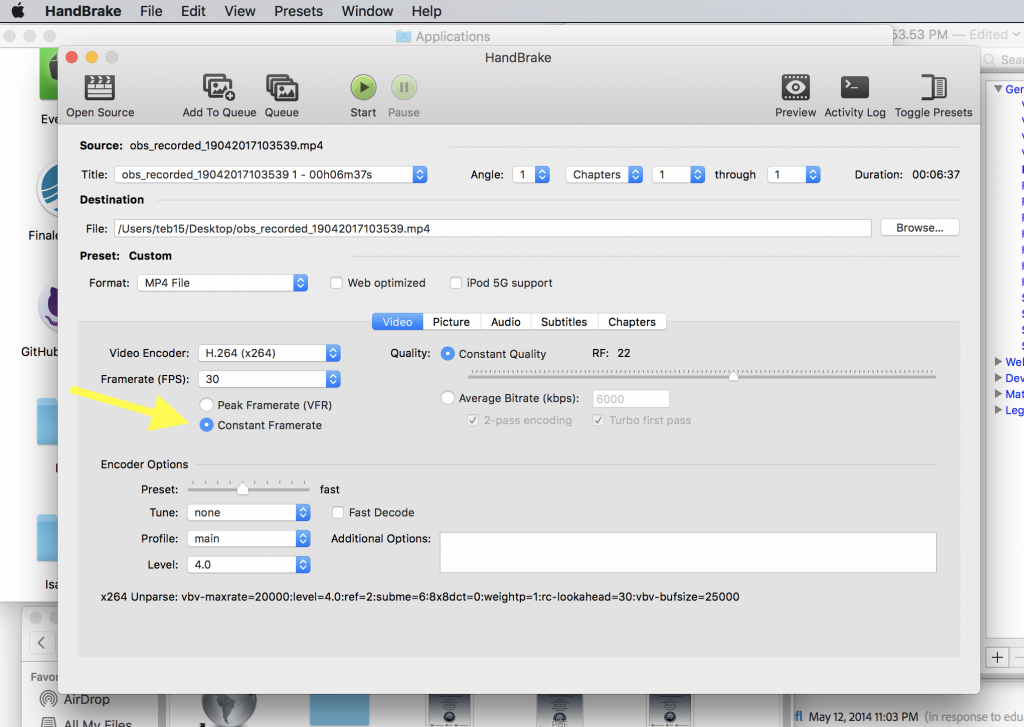Viewport: 1024px width, 727px height.
Task: Enable the Fast Decode checkbox
Action: coord(338,512)
